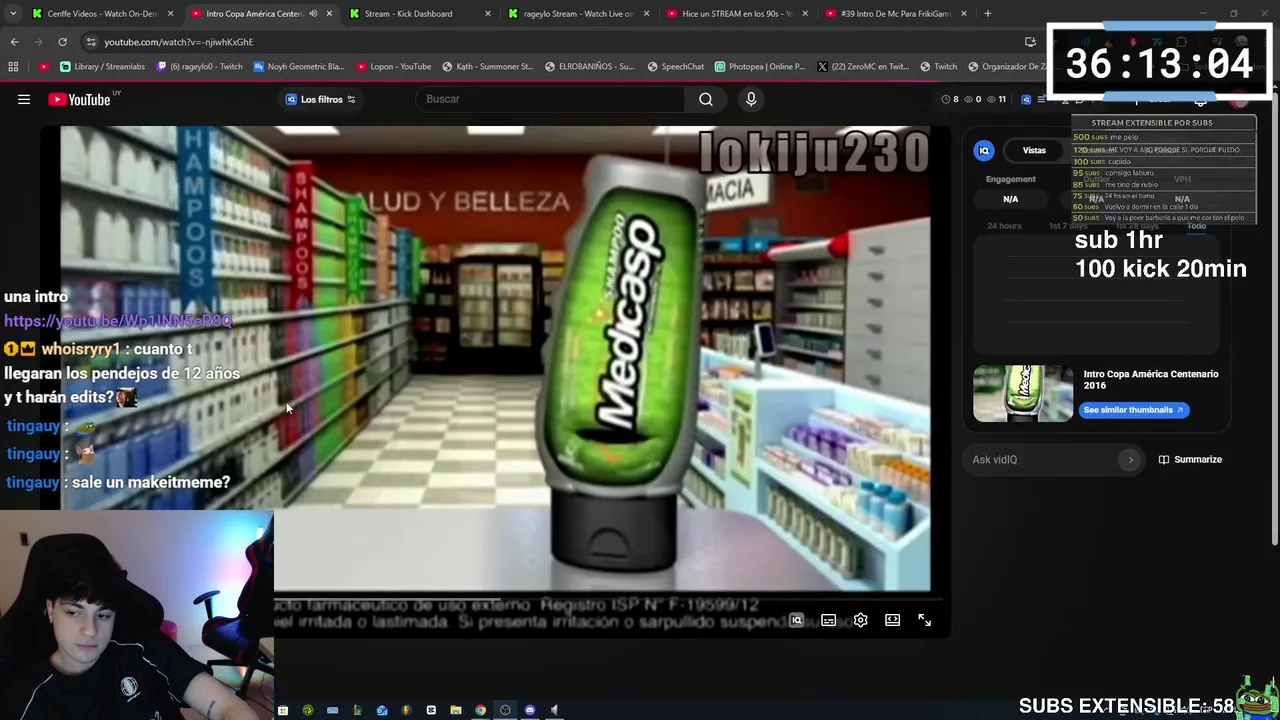Go back with the browser back arrow
The image size is (1280, 720).
(x=14, y=42)
